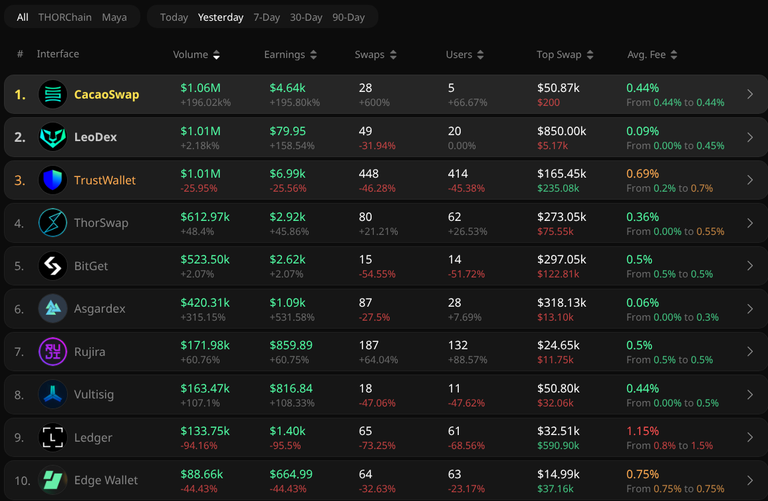Click the Interface column header

(x=58, y=54)
